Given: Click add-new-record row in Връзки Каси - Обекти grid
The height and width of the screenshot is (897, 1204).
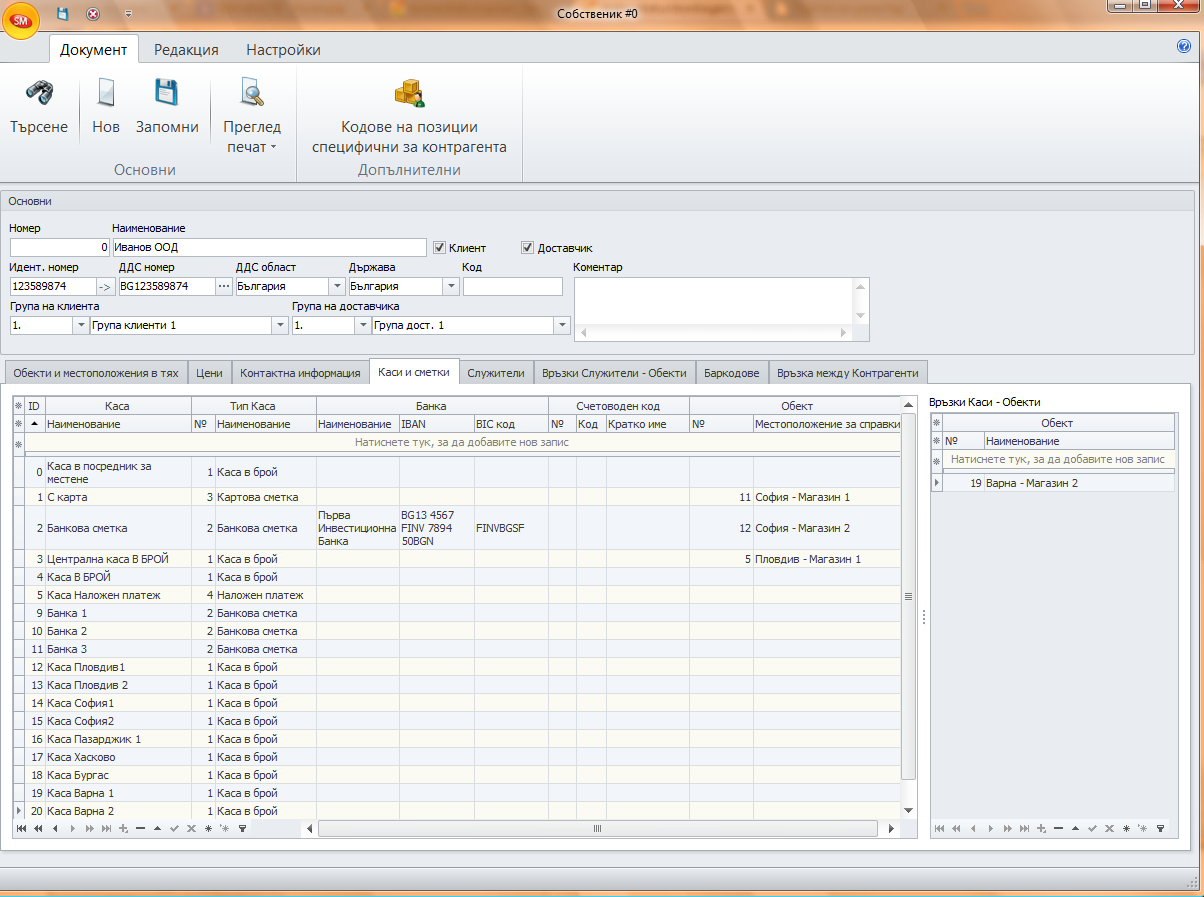Looking at the screenshot, I should (1059, 459).
